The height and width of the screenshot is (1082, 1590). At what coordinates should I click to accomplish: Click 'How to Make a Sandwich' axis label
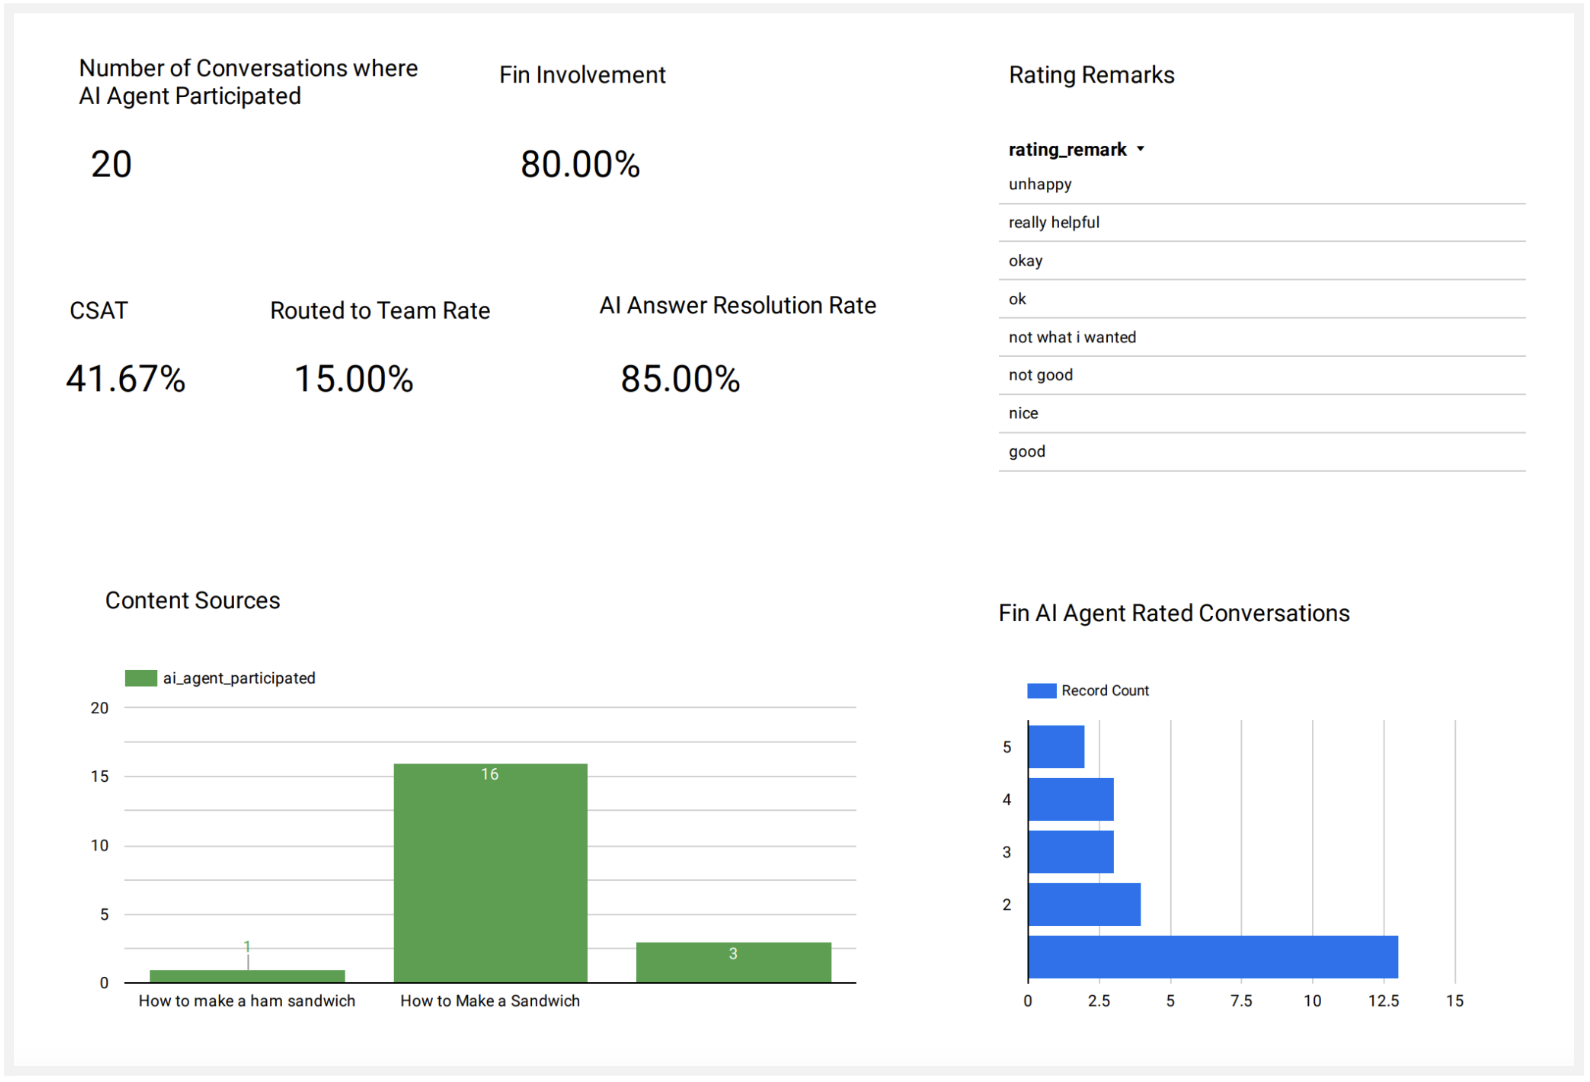pos(490,1002)
